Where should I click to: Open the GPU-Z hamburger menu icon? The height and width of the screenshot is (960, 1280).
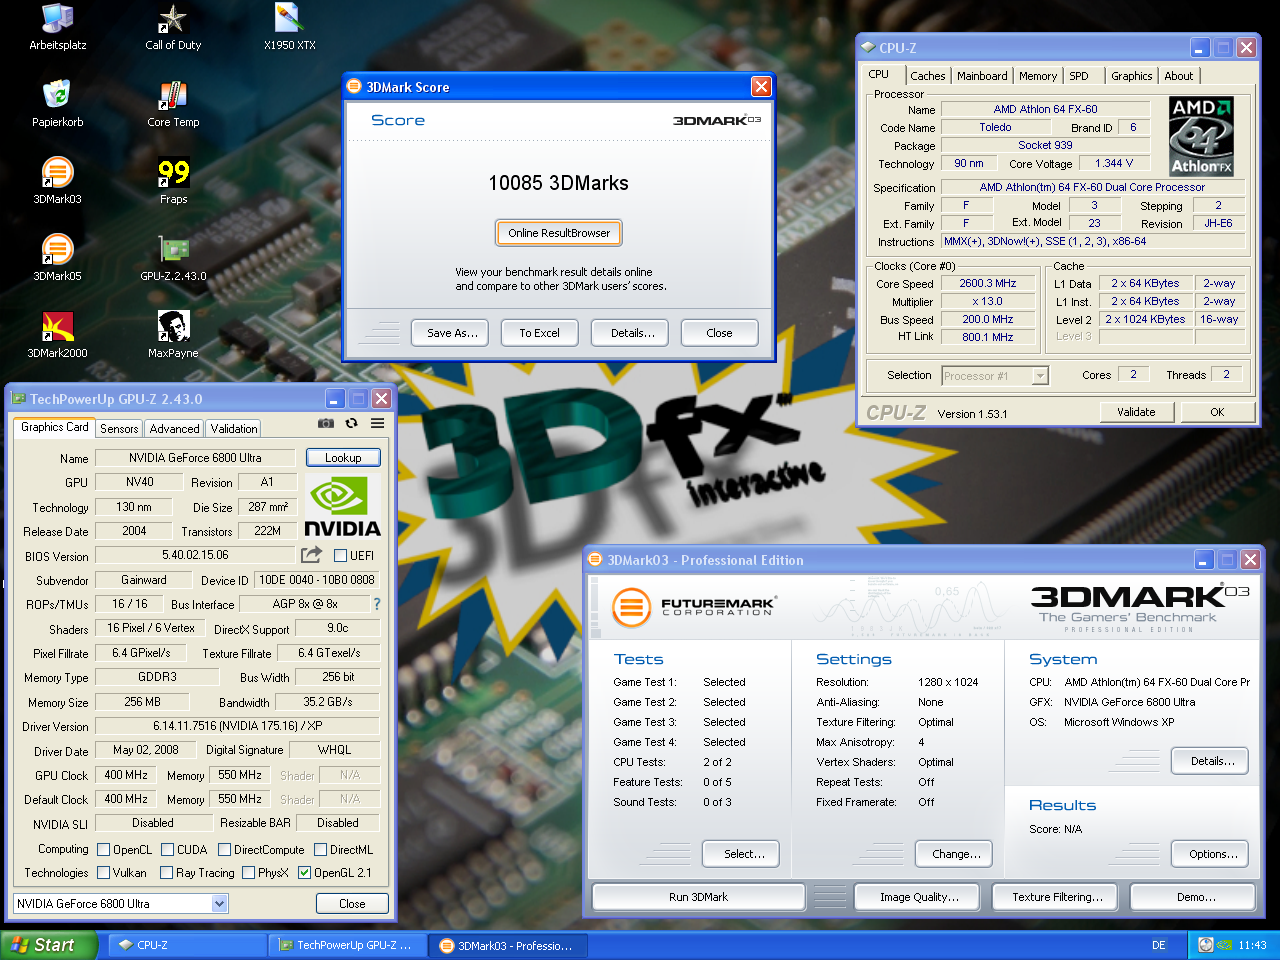[378, 424]
